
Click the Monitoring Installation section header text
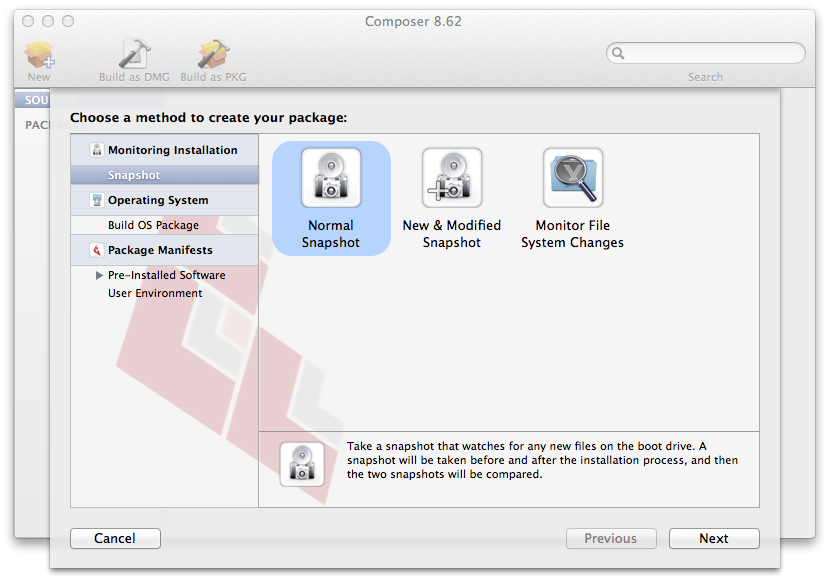click(173, 150)
